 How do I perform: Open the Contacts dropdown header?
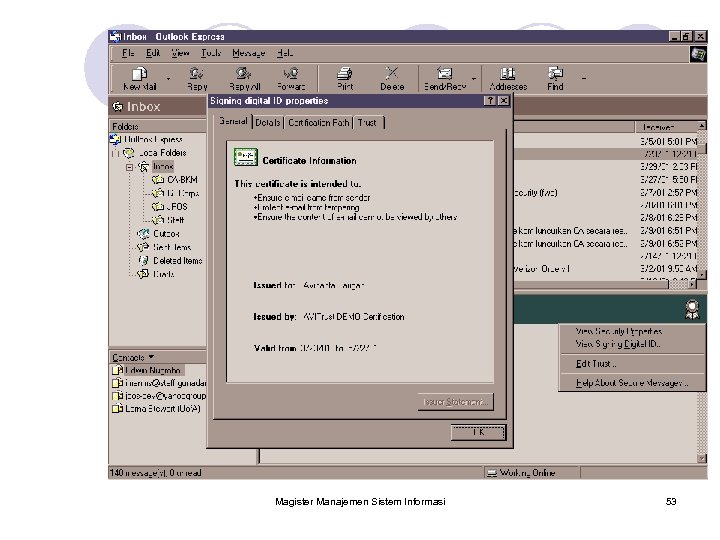pos(133,357)
